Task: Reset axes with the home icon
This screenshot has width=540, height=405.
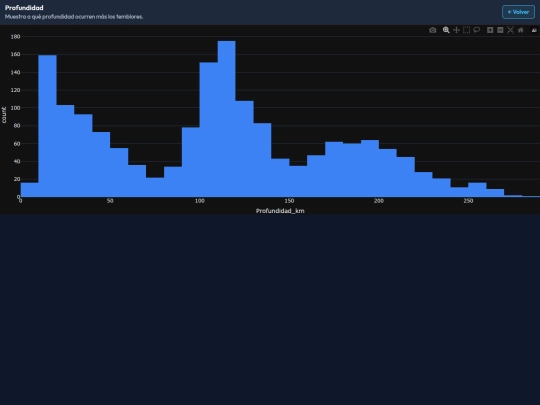Action: (x=520, y=30)
